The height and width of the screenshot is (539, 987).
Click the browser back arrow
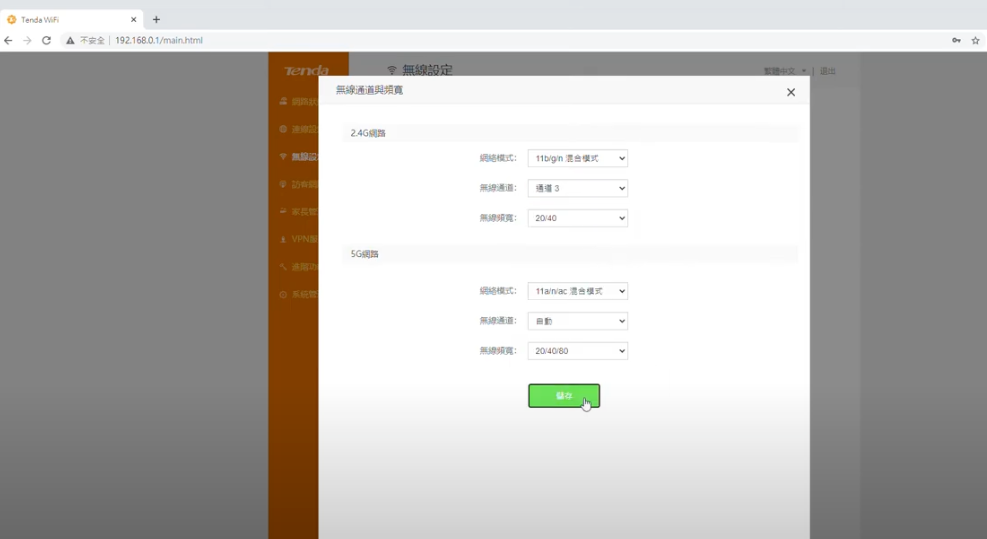(x=8, y=40)
